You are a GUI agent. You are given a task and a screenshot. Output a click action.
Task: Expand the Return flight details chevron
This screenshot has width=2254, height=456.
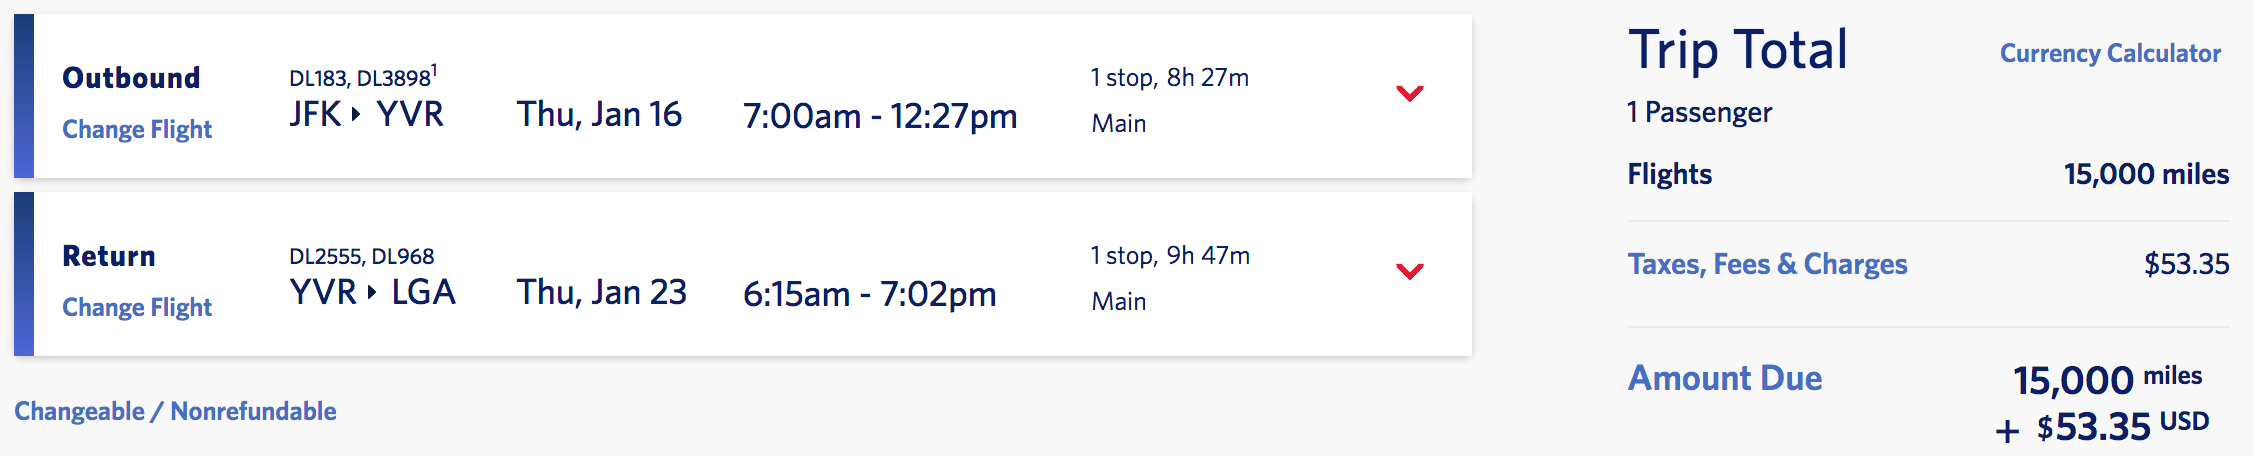point(1409,272)
